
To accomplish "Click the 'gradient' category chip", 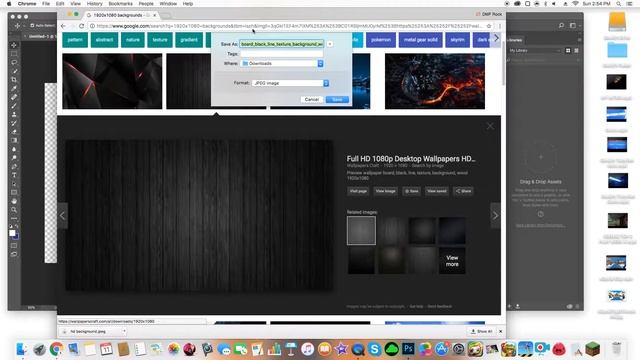I will (189, 40).
